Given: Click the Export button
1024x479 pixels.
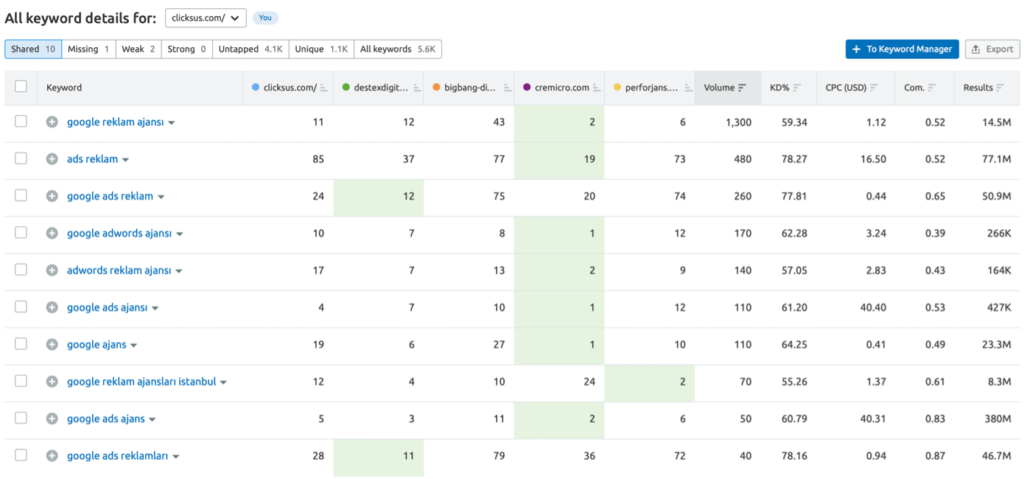Looking at the screenshot, I should coord(992,49).
